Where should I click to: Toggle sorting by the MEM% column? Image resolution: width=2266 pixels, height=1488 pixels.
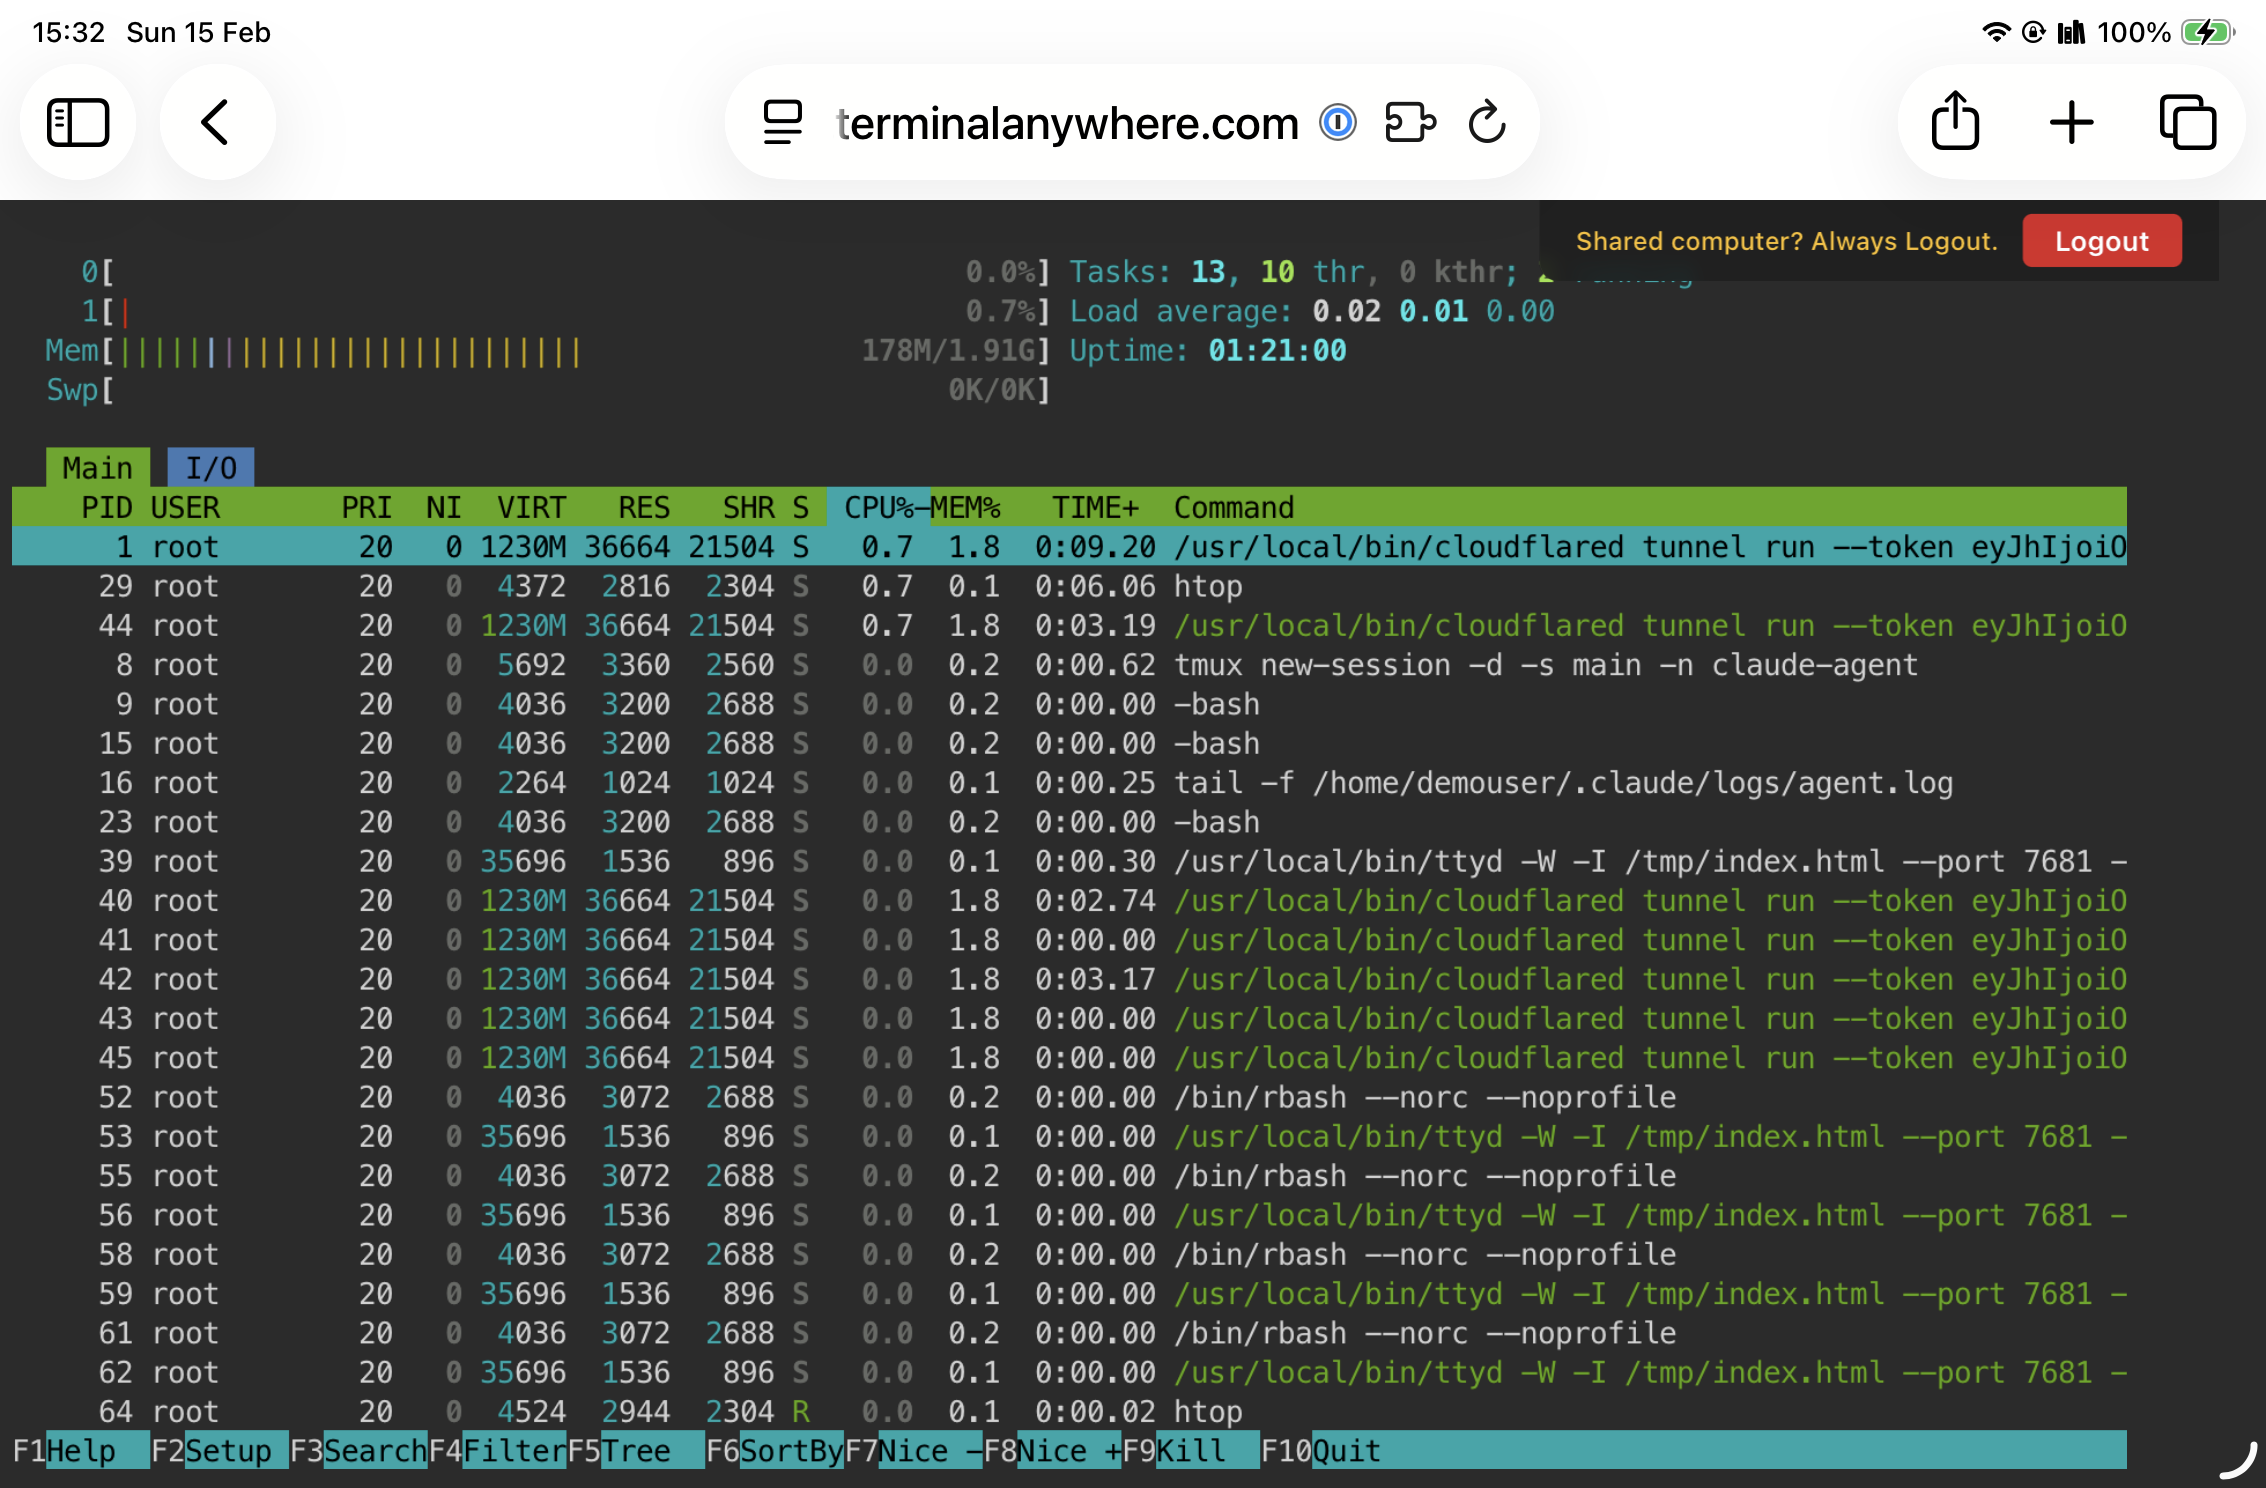click(967, 507)
